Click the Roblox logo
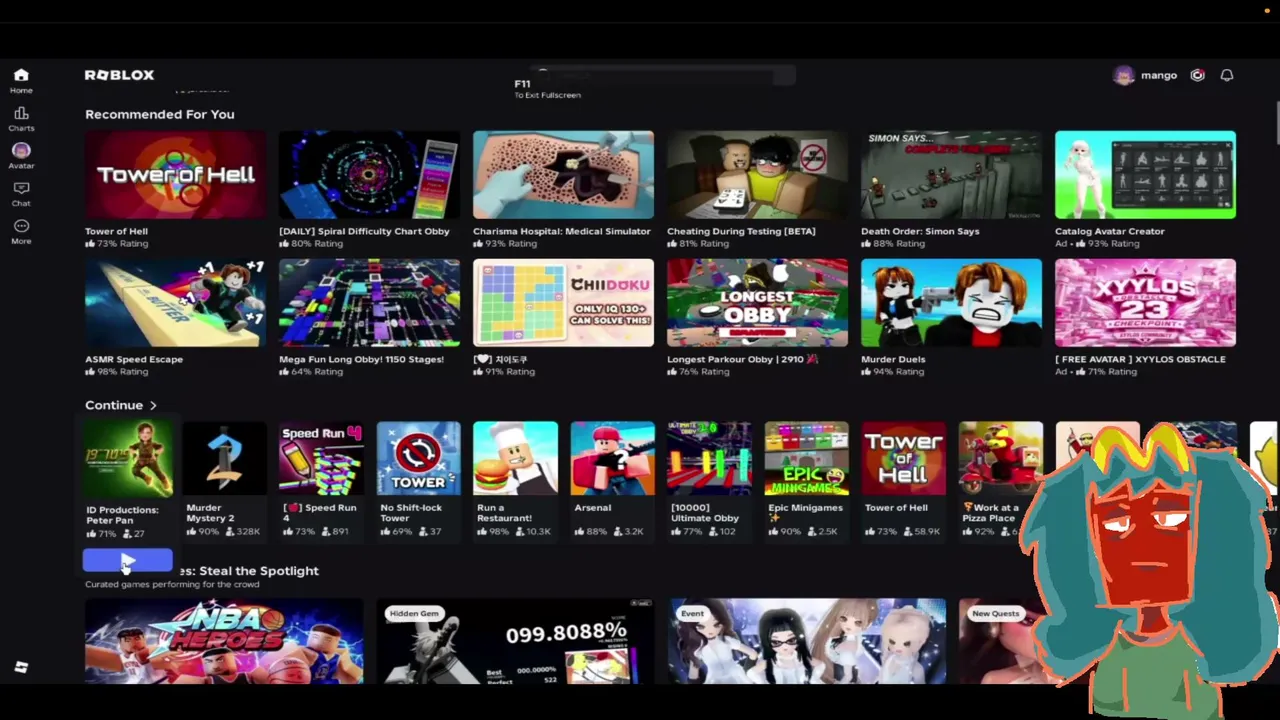The width and height of the screenshot is (1280, 720). point(119,75)
